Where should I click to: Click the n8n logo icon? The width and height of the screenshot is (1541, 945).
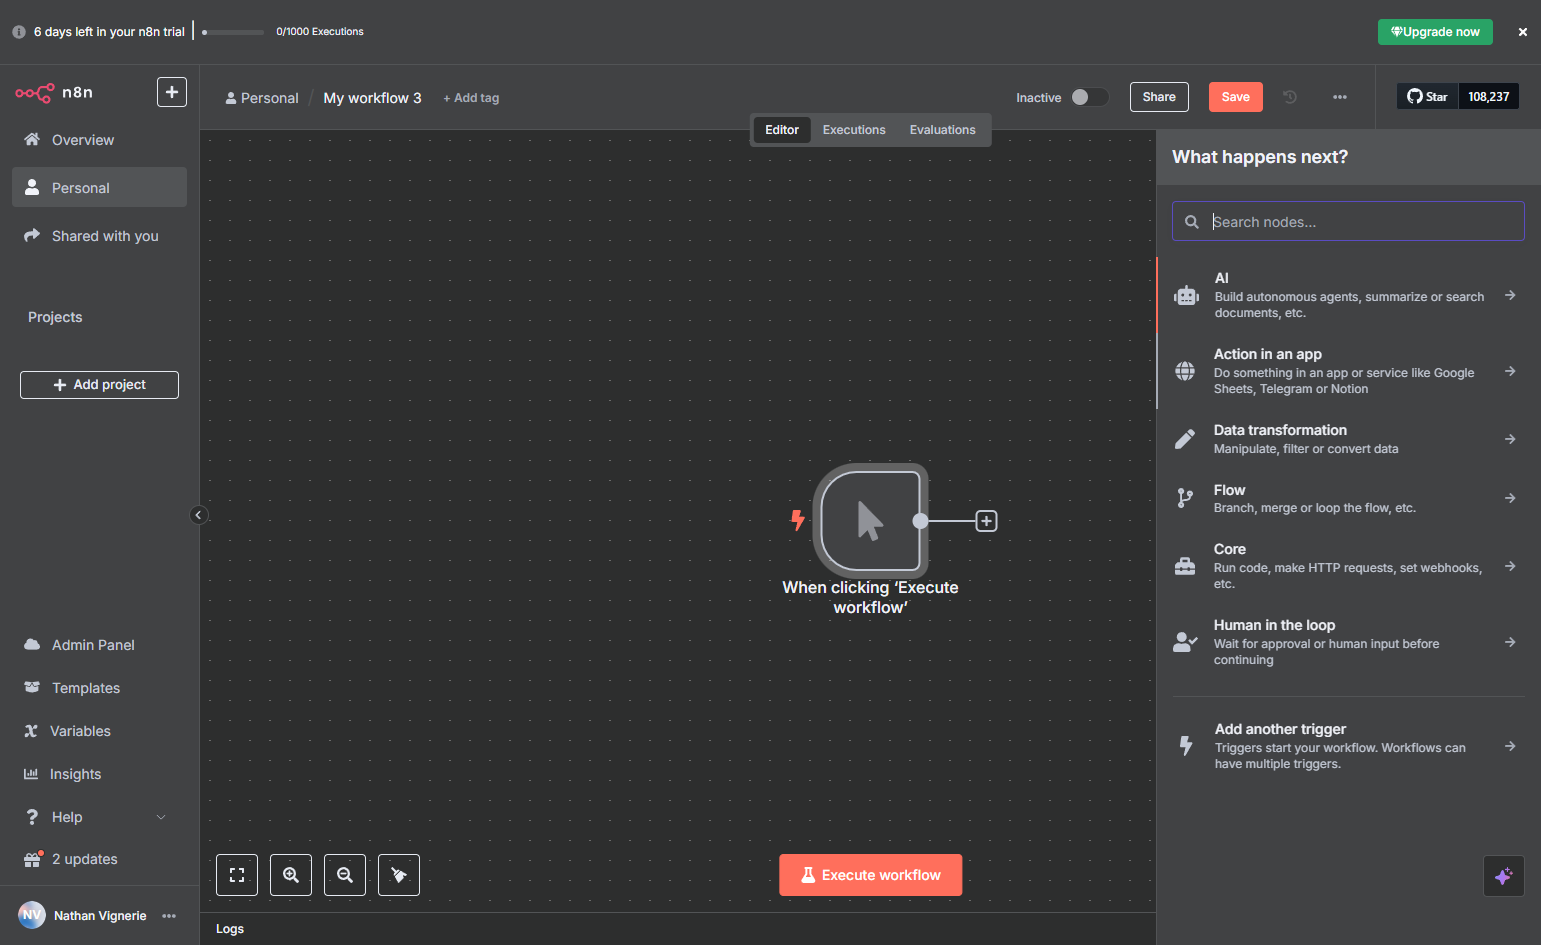pos(35,93)
